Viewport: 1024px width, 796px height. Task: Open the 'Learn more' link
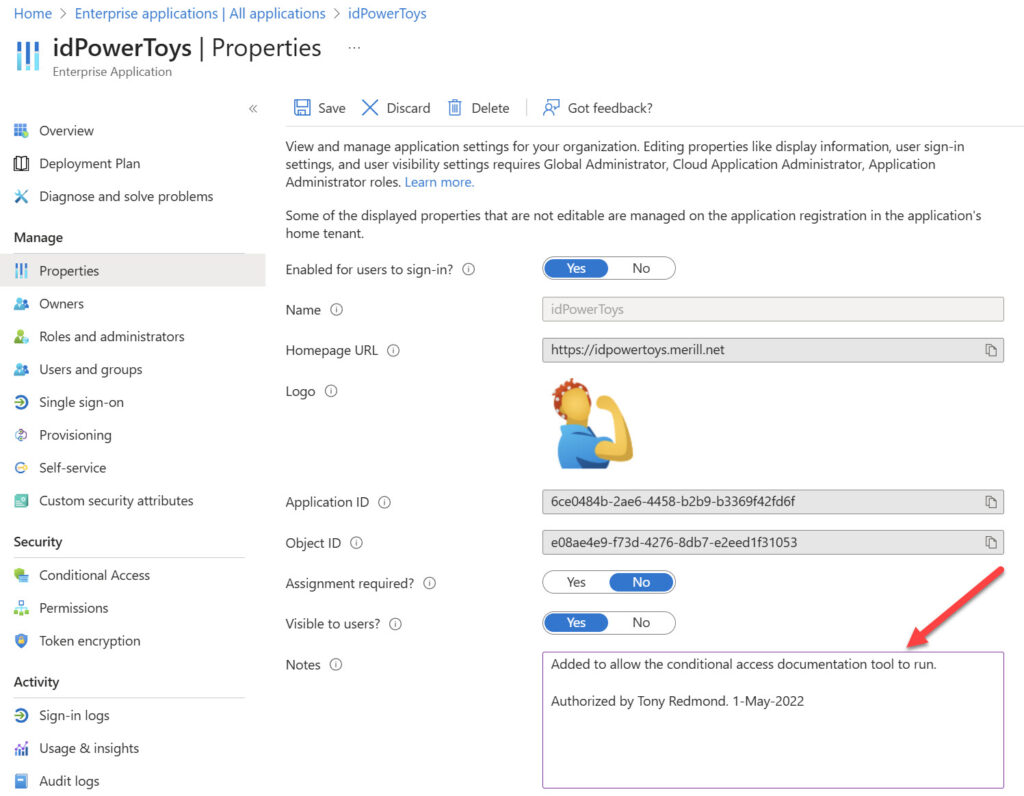point(438,182)
